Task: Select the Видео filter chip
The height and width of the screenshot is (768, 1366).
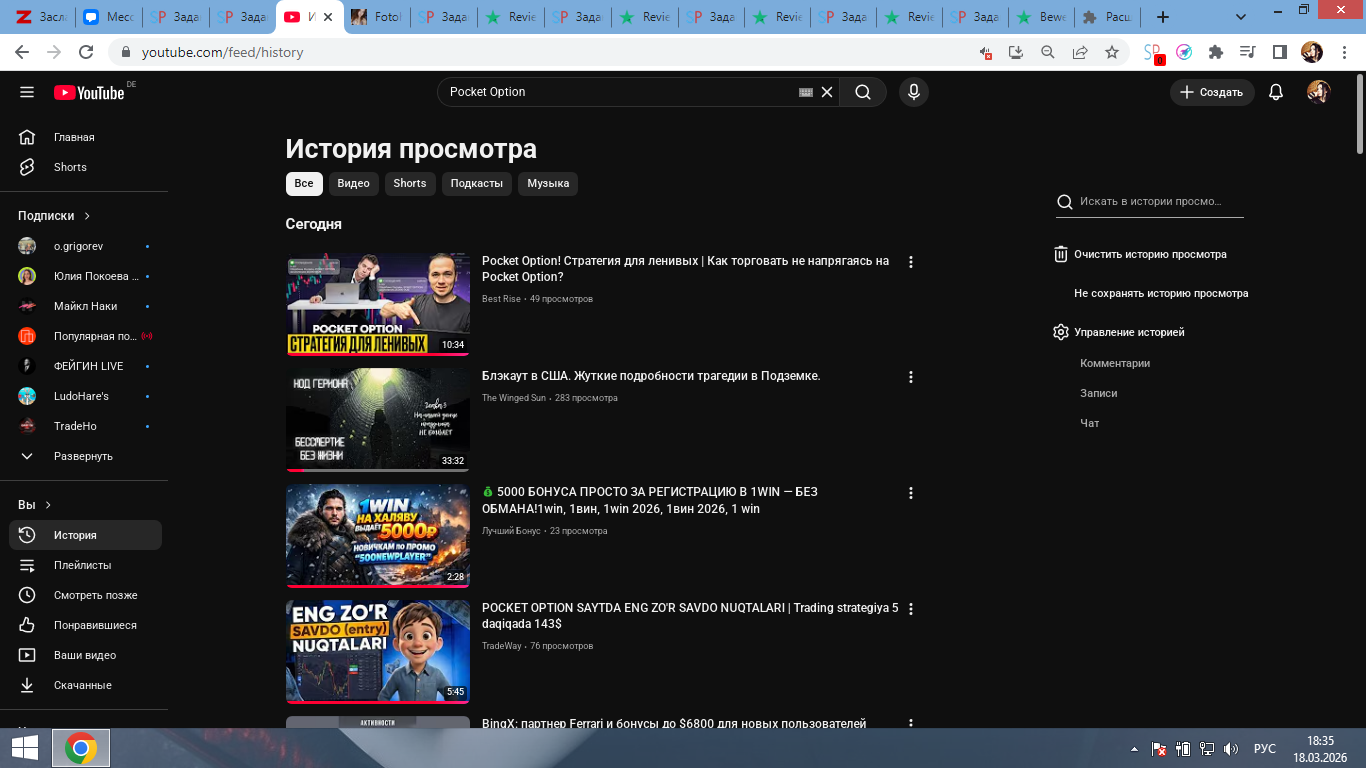Action: (353, 183)
